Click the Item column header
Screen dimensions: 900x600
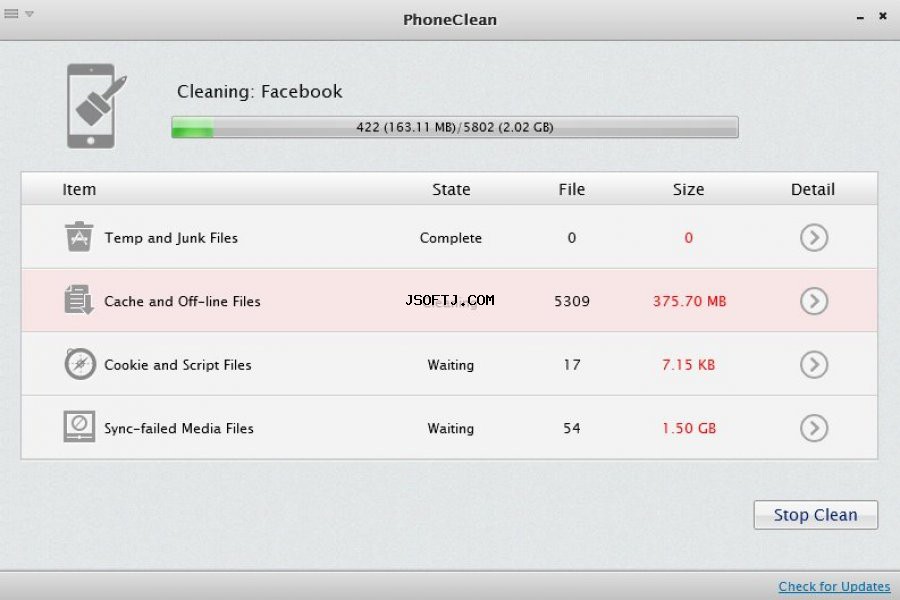tap(79, 189)
